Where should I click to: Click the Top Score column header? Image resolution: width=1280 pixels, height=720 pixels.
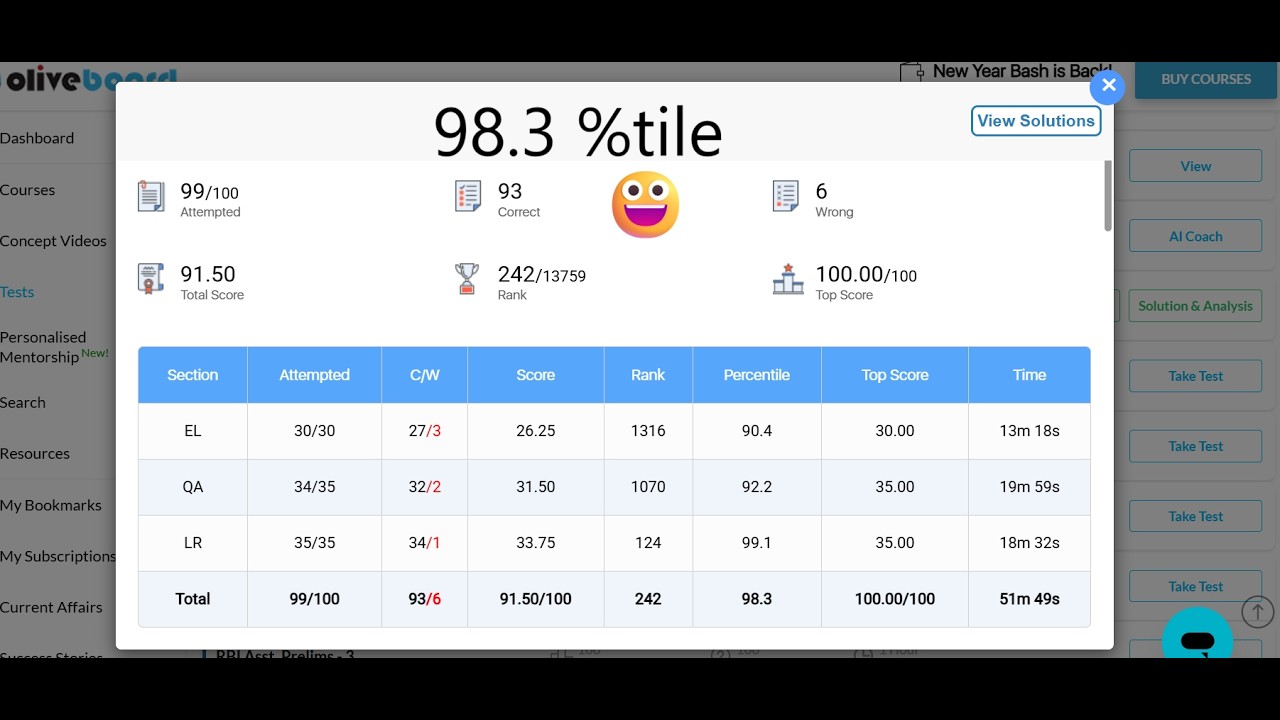coord(895,375)
